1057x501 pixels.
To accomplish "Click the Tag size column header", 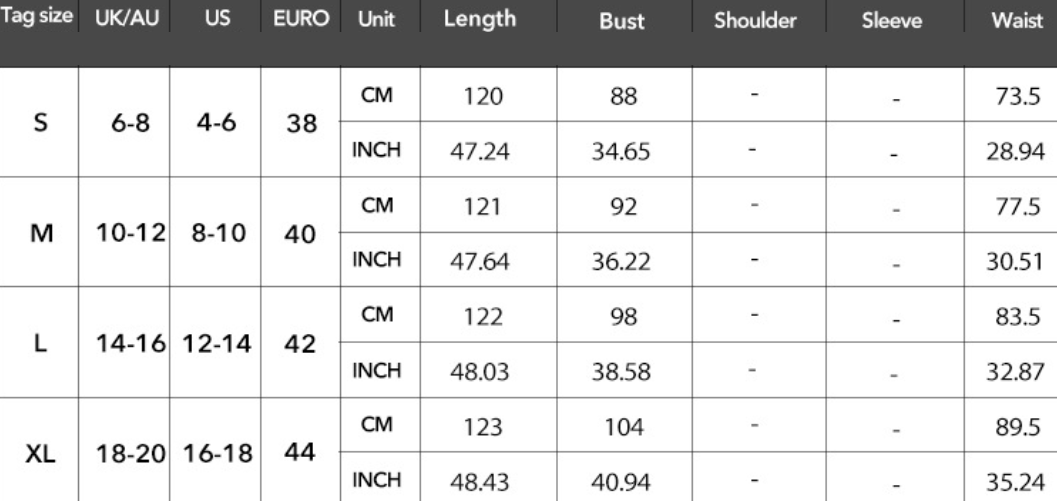I will (36, 17).
